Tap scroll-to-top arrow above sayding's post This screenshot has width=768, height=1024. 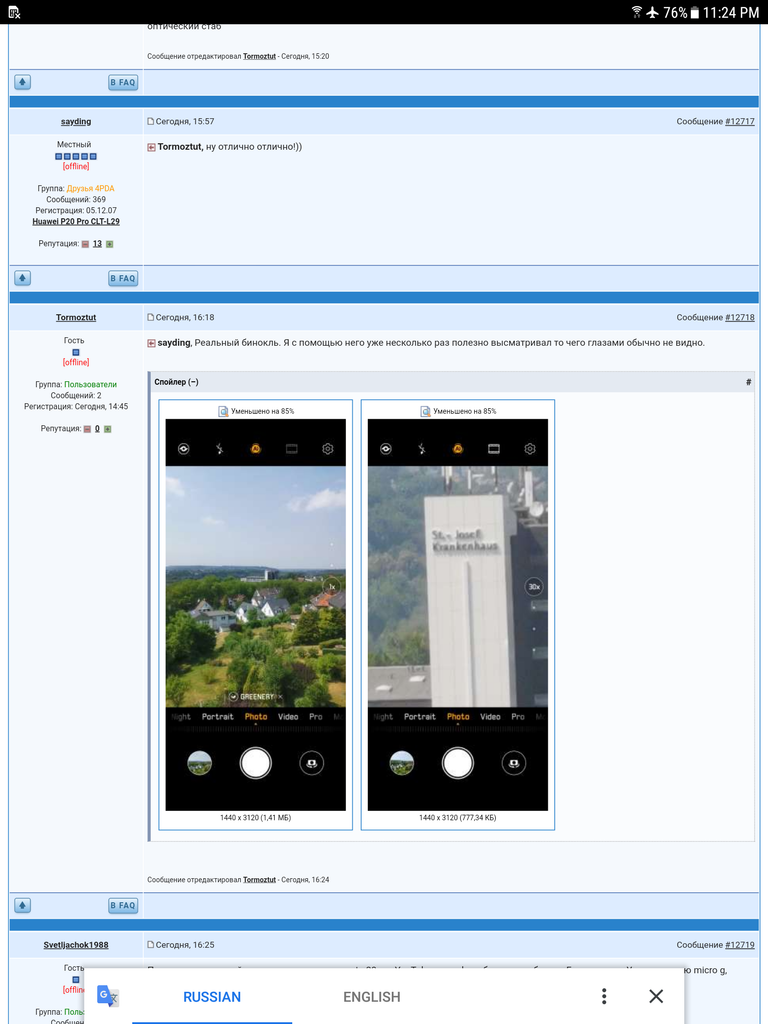tap(23, 82)
